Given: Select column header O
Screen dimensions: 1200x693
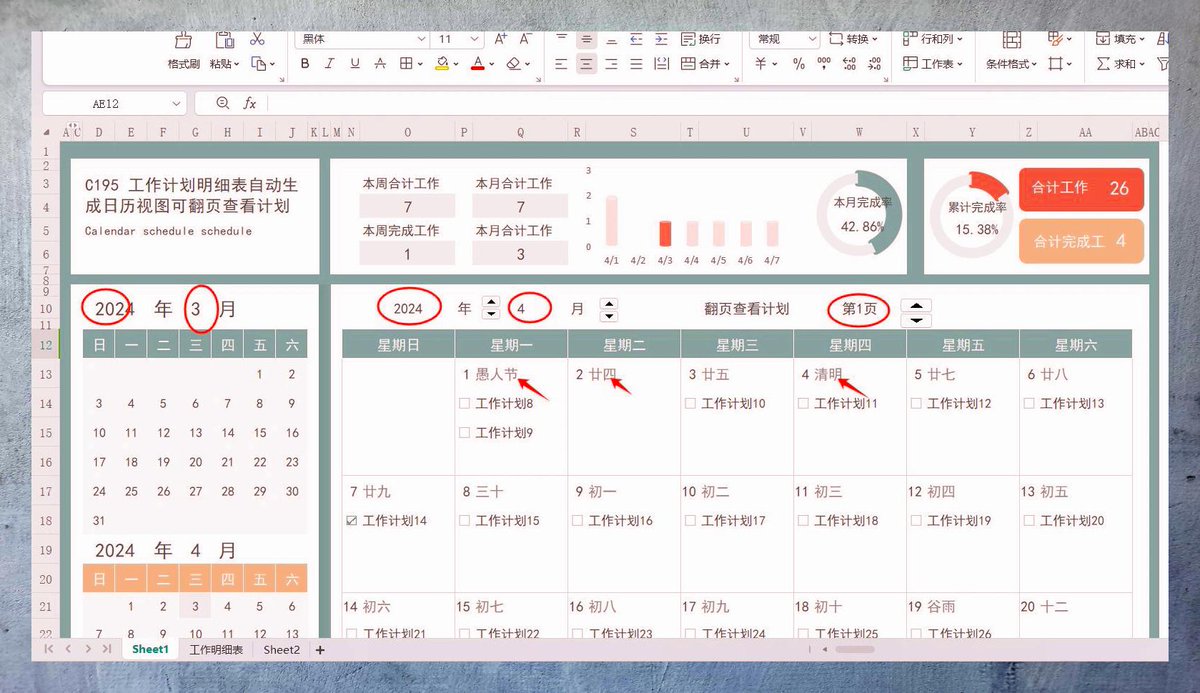Looking at the screenshot, I should click(407, 132).
